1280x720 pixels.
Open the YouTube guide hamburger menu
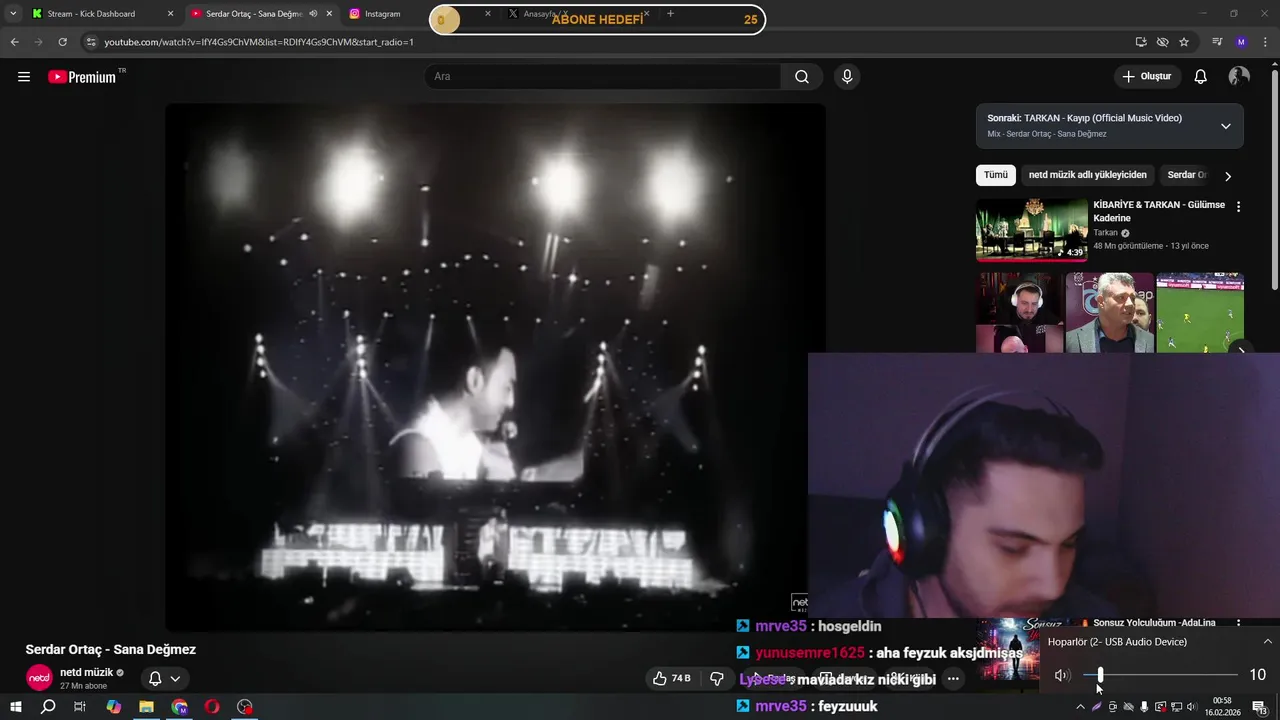click(x=24, y=77)
